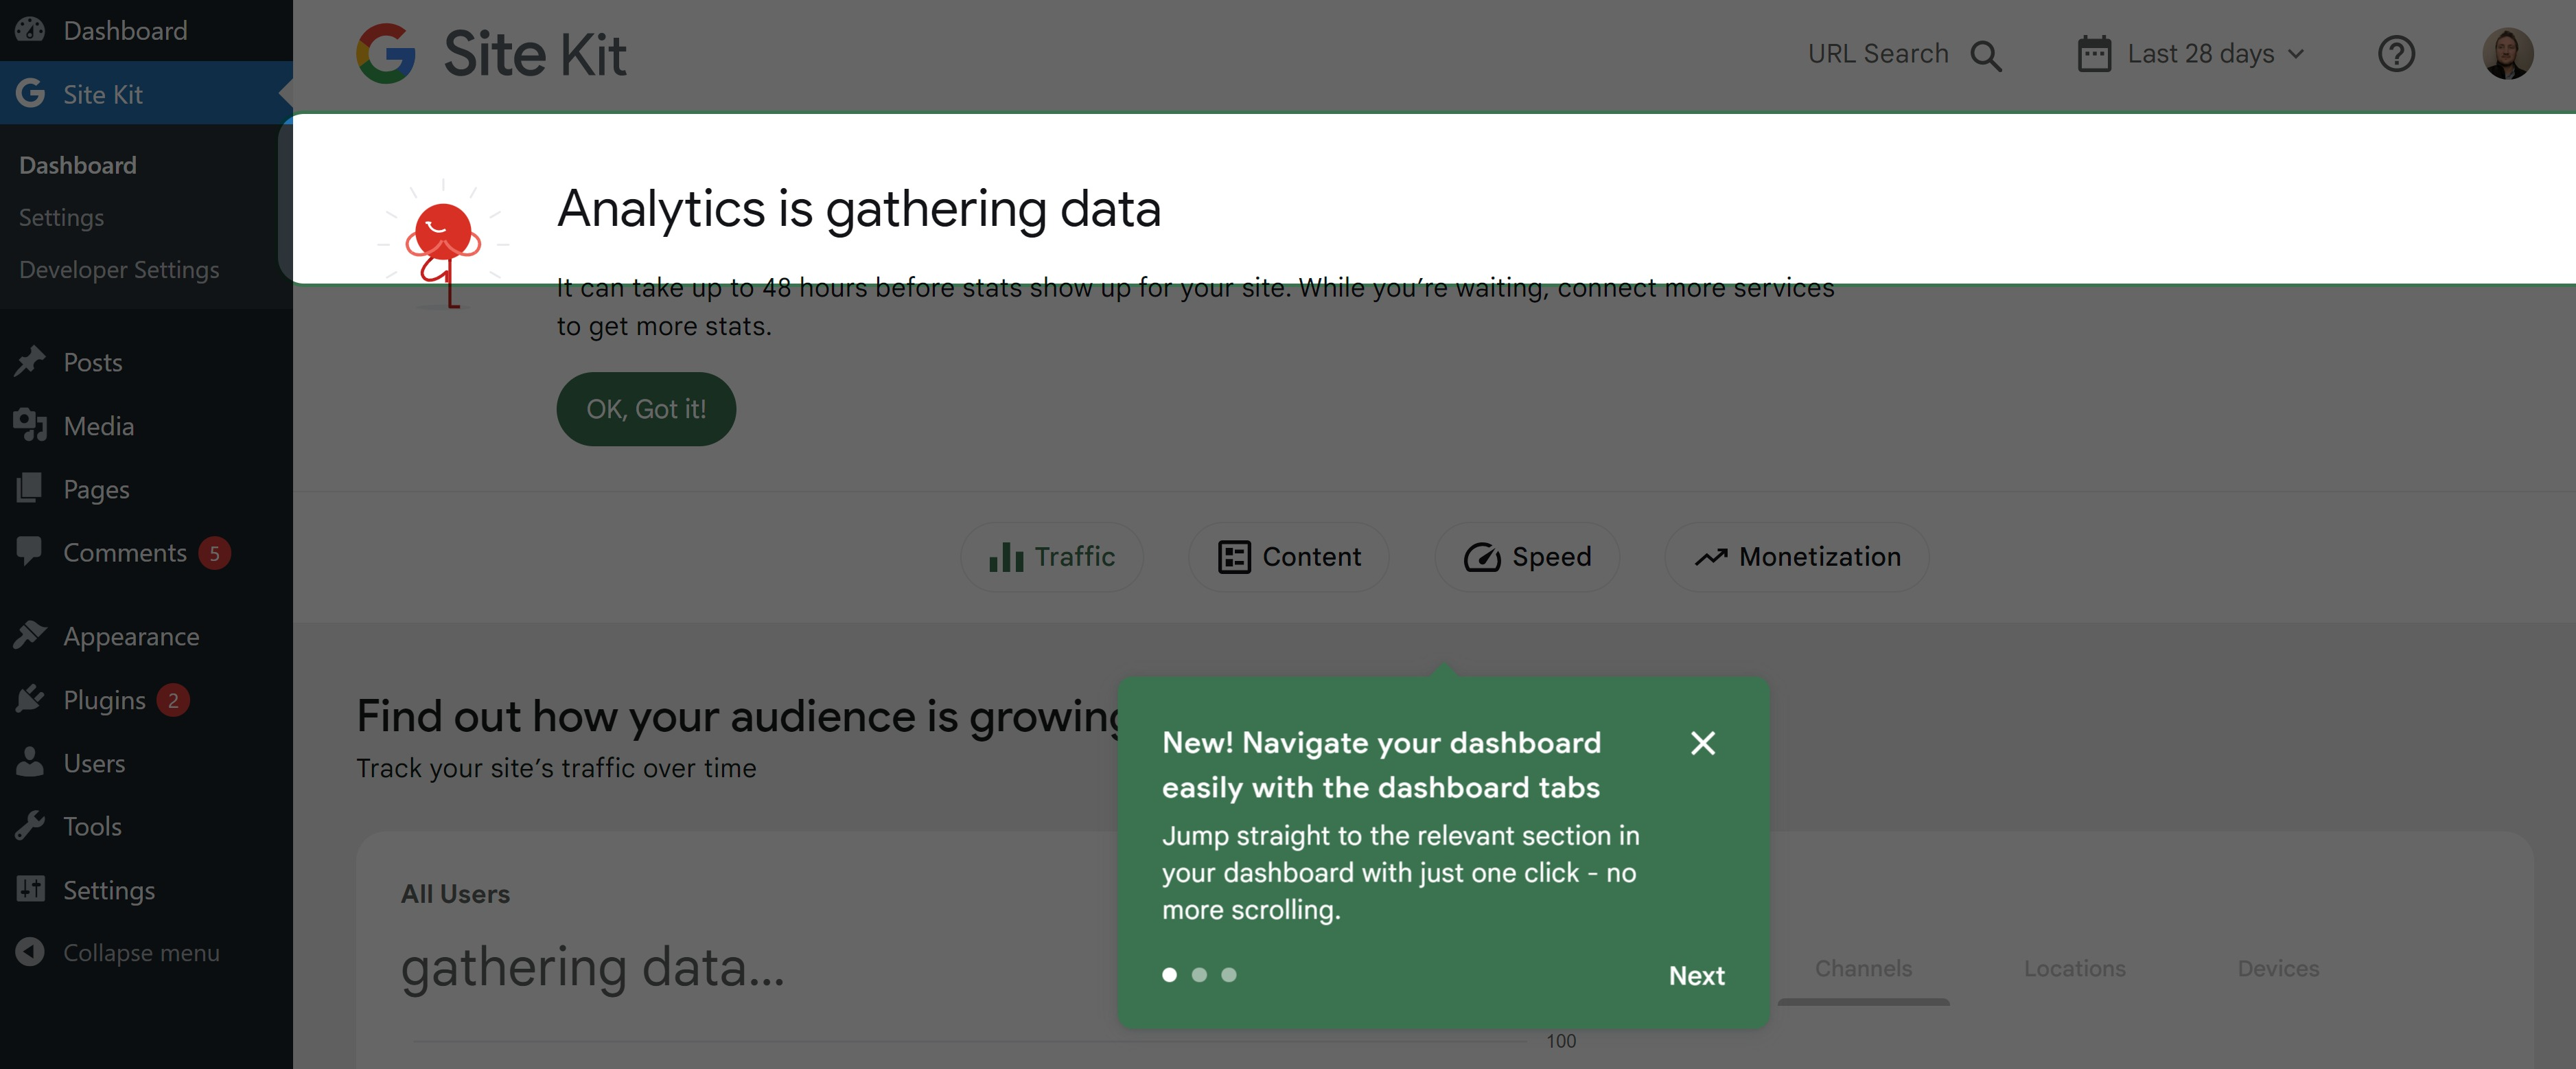Open Plugins in the sidebar
Image resolution: width=2576 pixels, height=1069 pixels.
(104, 700)
